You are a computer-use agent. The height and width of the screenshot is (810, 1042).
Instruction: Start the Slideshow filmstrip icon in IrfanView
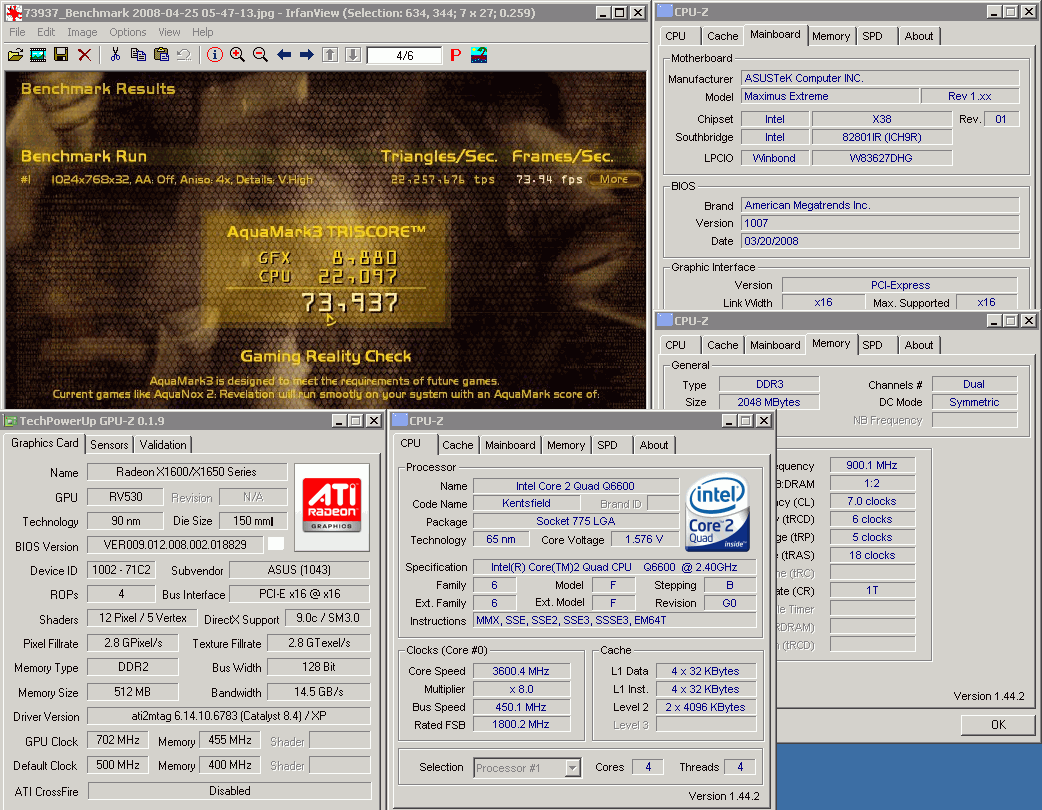[x=38, y=54]
